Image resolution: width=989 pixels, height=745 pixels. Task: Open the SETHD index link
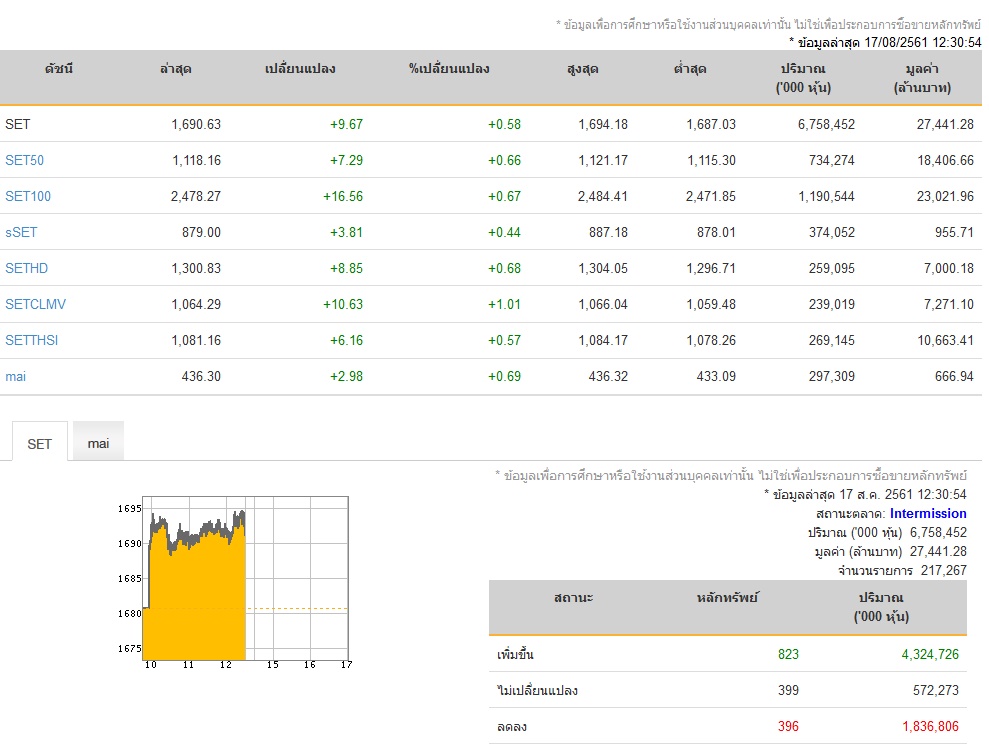click(x=26, y=268)
